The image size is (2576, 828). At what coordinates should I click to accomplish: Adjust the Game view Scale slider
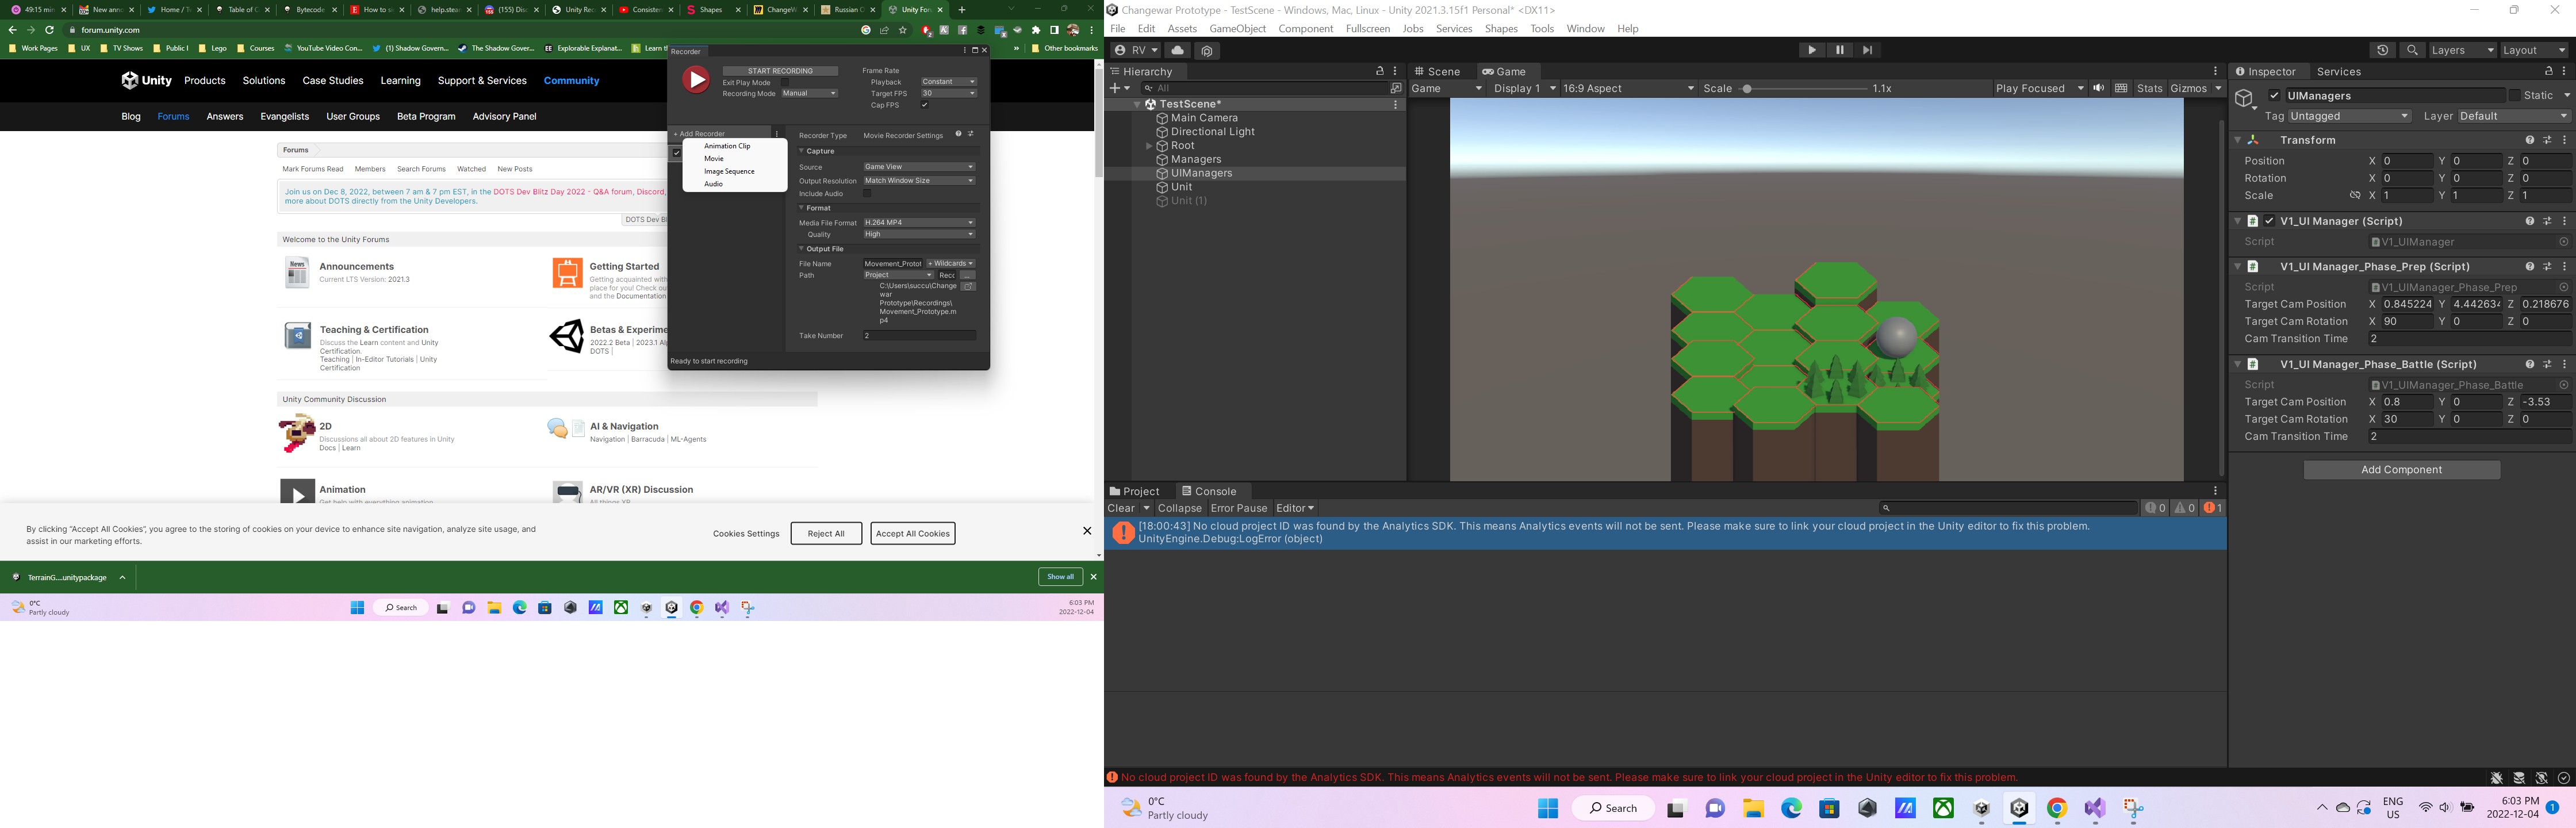click(1746, 88)
